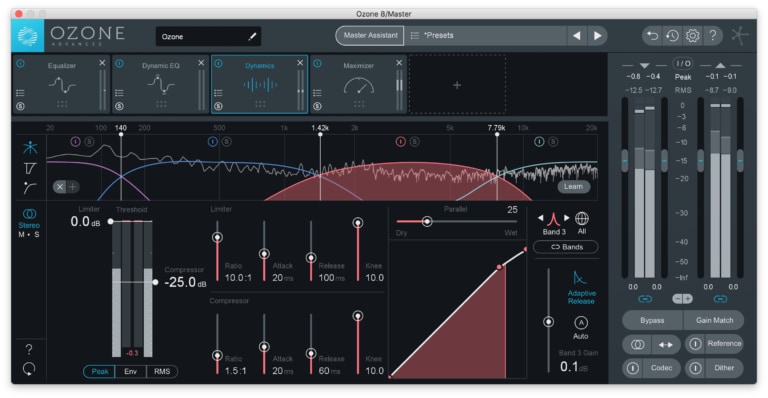768x398 pixels.
Task: Adjust the Limiter Ratio slider
Action: pyautogui.click(x=217, y=237)
